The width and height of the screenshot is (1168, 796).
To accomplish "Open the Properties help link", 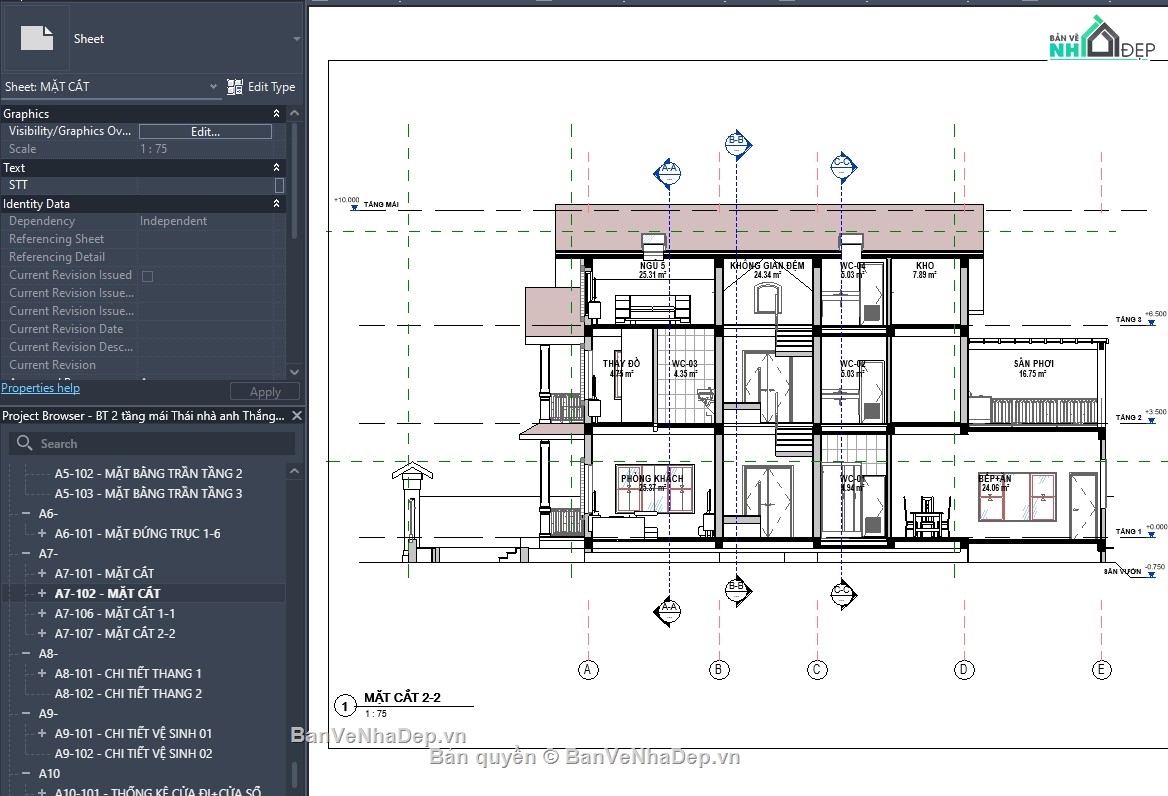I will (x=40, y=387).
